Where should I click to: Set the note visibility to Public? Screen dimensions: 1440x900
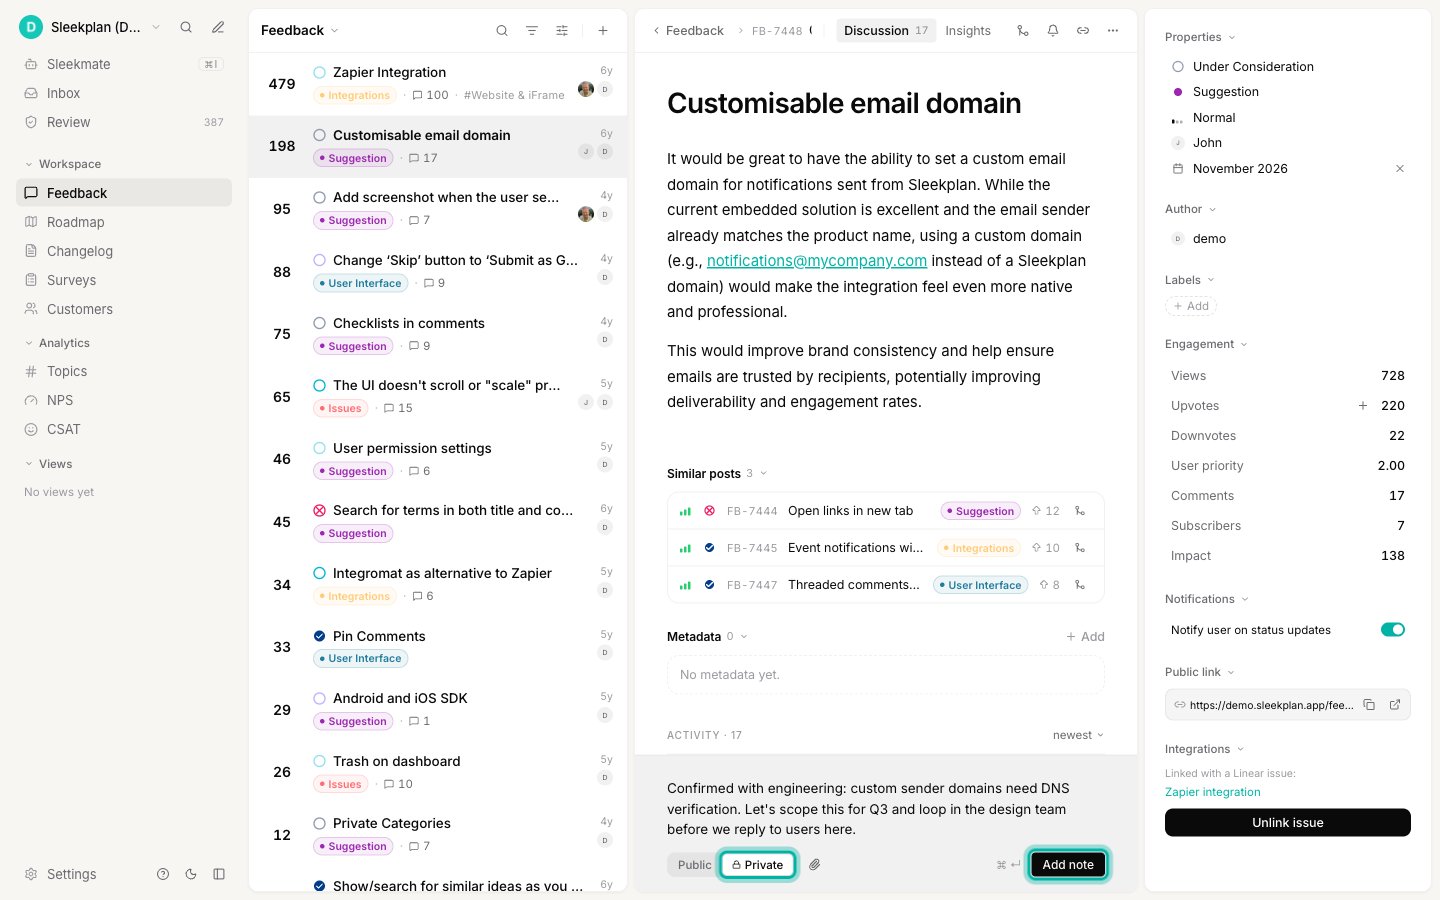[693, 865]
